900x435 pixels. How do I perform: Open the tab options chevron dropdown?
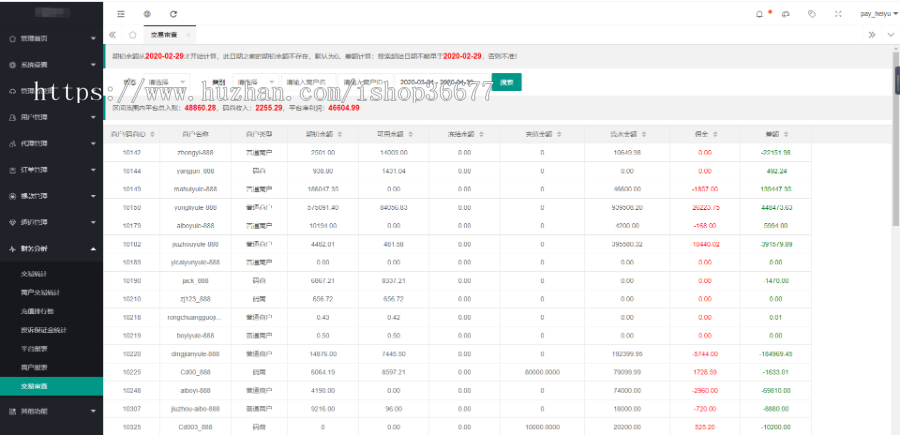889,34
